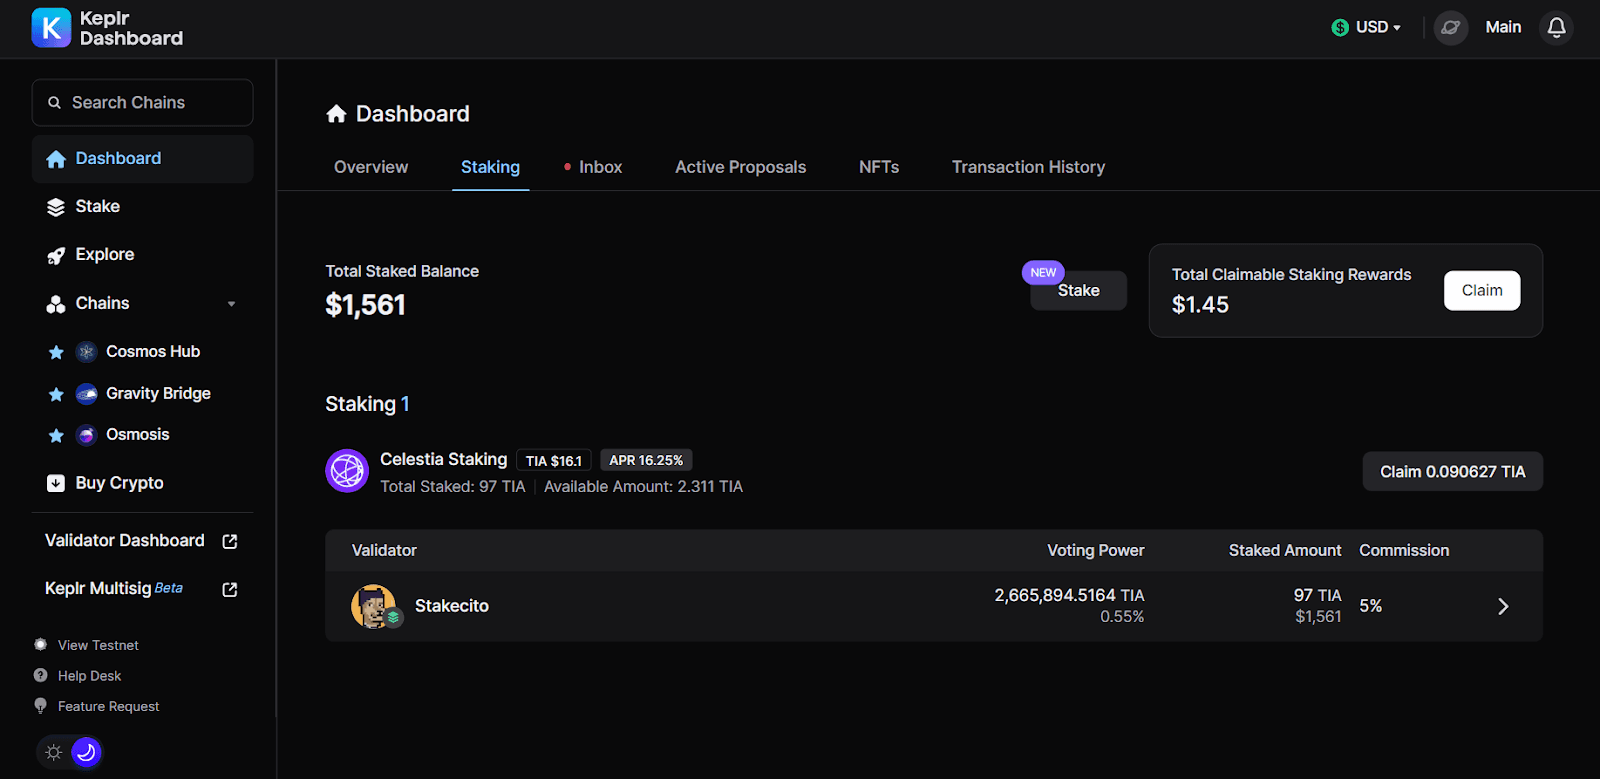Click the TIA $16.1 price badge

[554, 460]
